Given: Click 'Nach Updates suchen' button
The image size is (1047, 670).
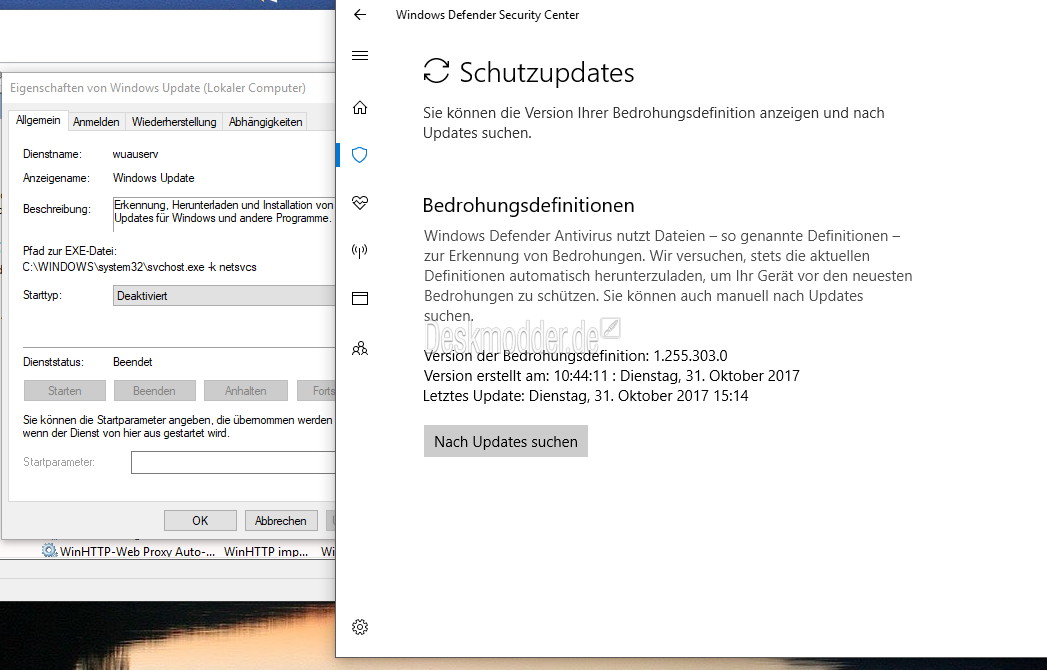Looking at the screenshot, I should (x=505, y=442).
